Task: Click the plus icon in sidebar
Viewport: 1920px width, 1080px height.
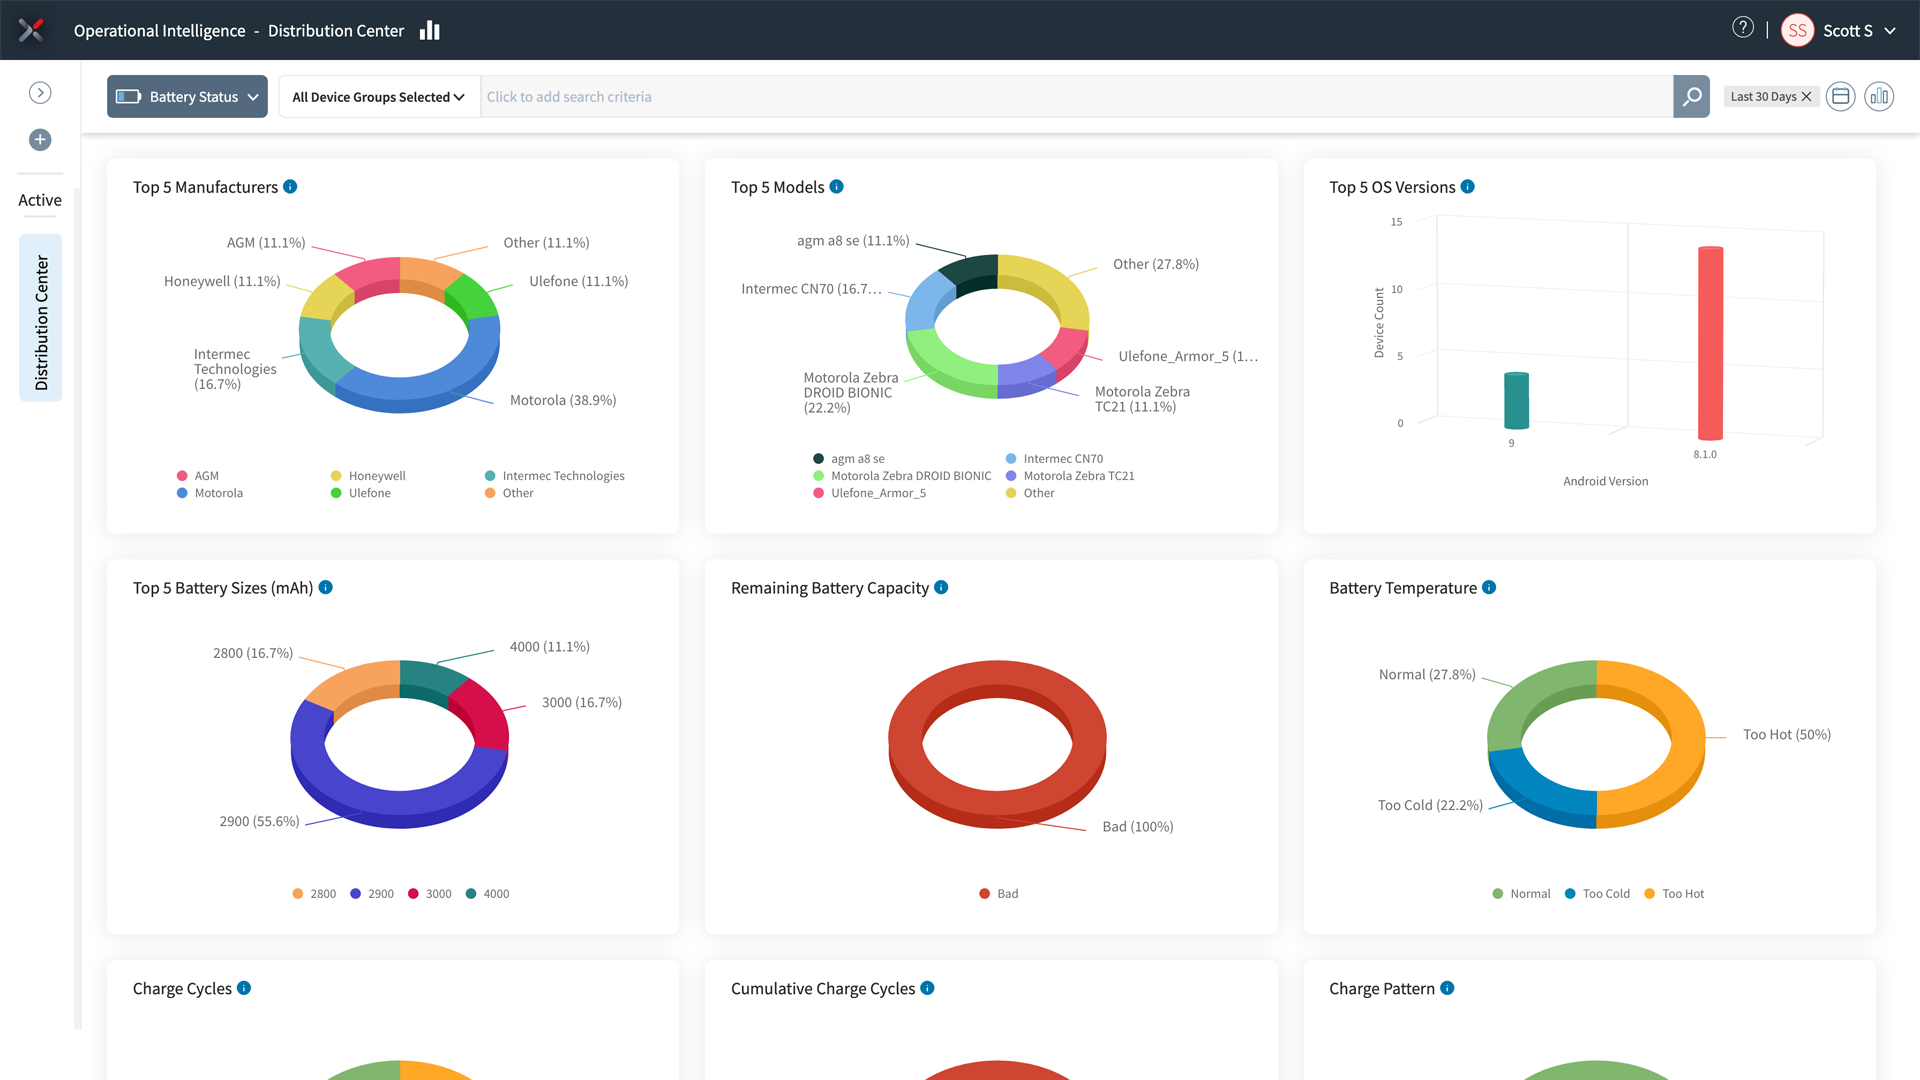Action: [40, 140]
